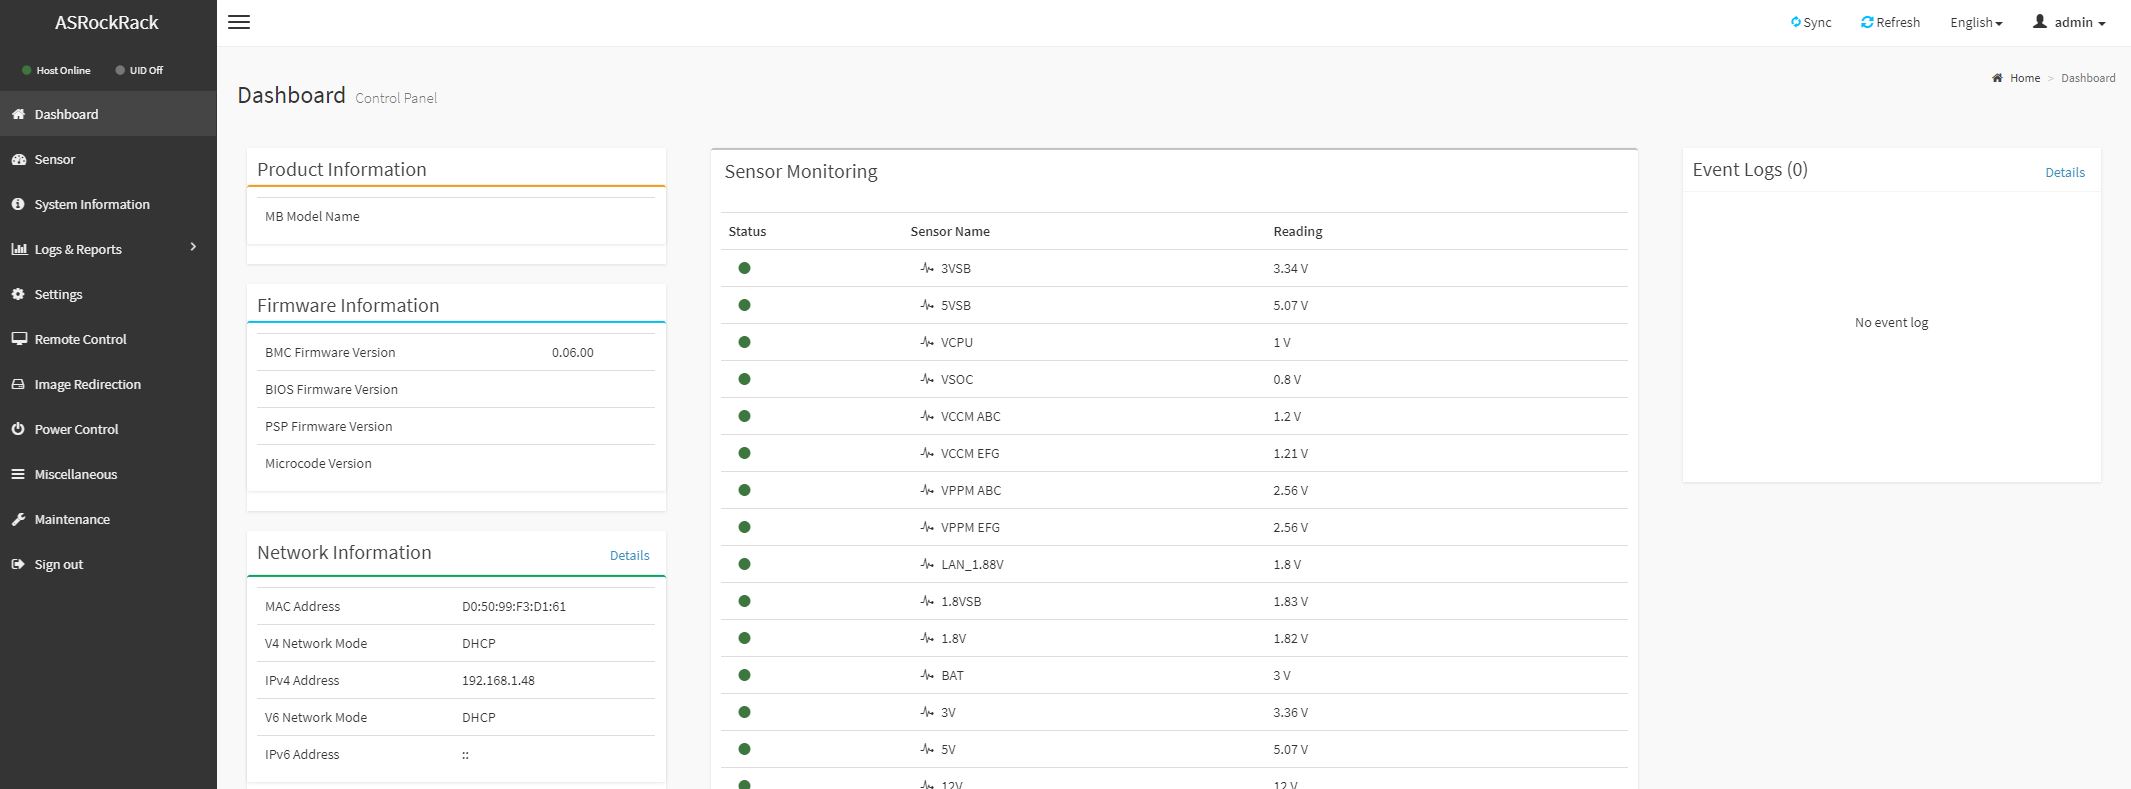This screenshot has height=789, width=2131.
Task: Click the Power Control icon
Action: (18, 429)
